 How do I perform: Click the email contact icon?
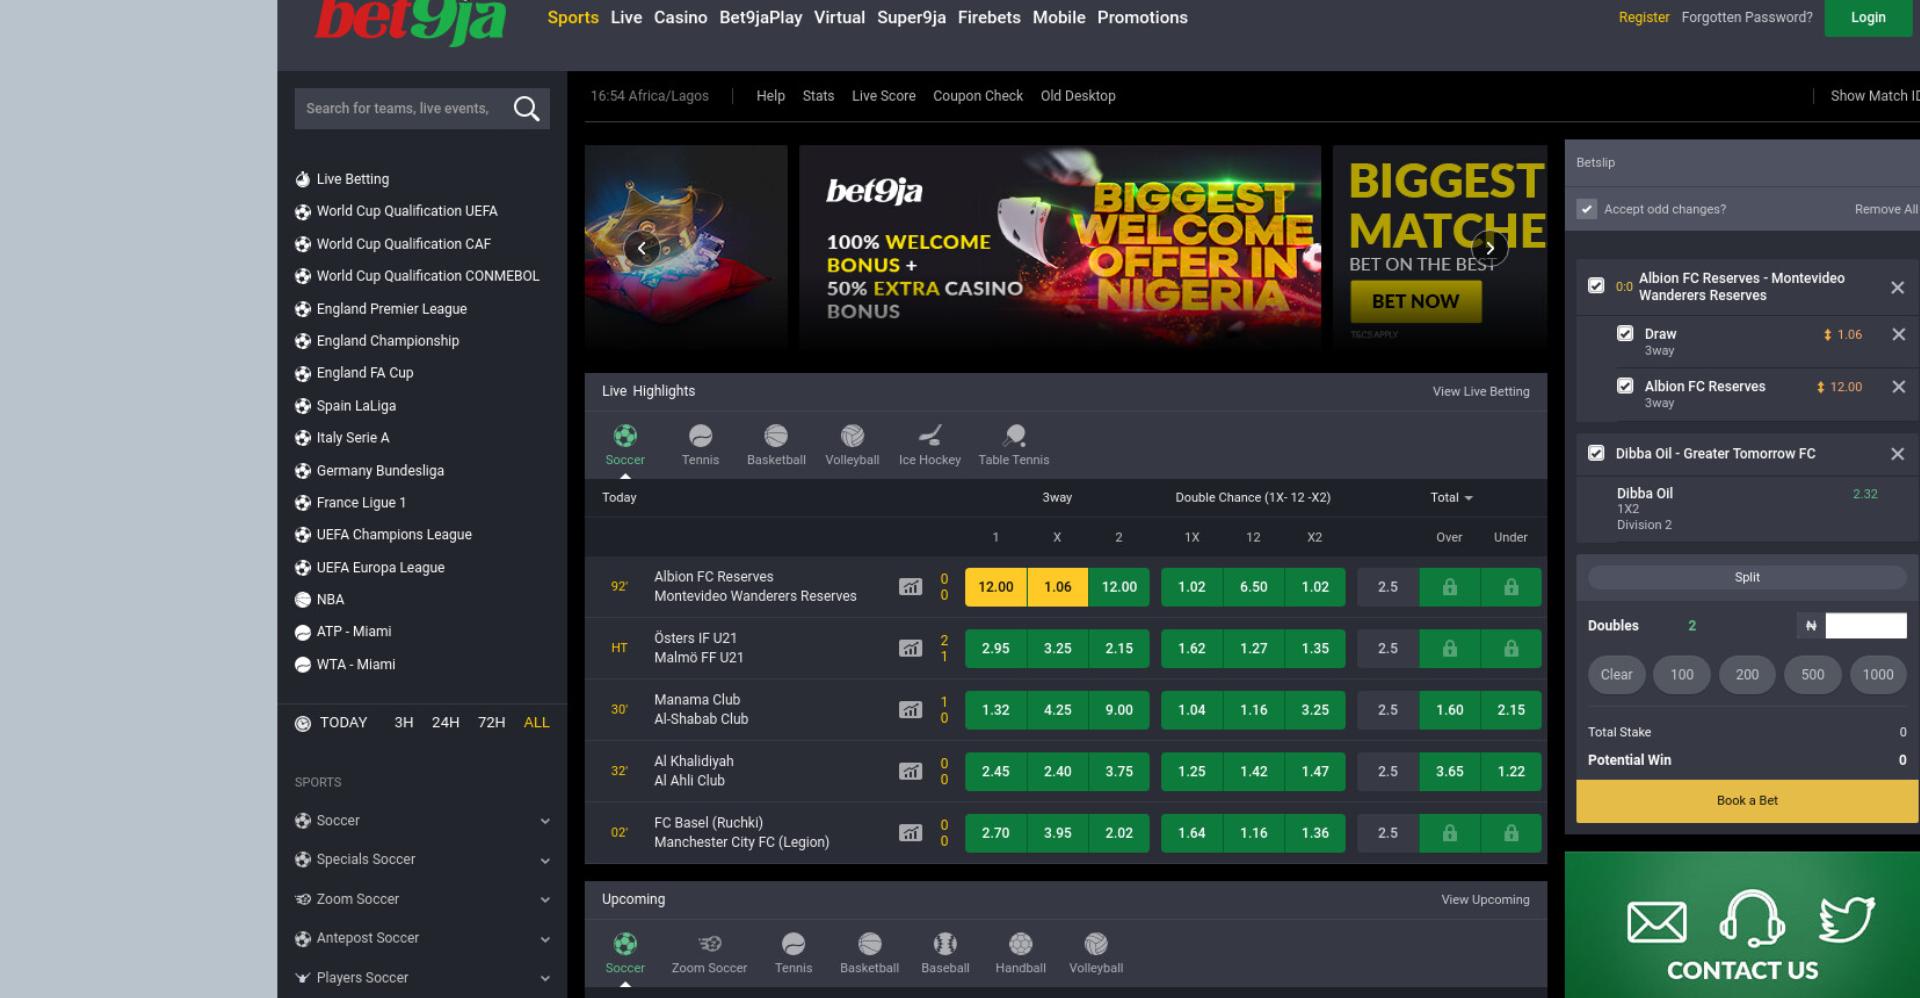pos(1657,922)
